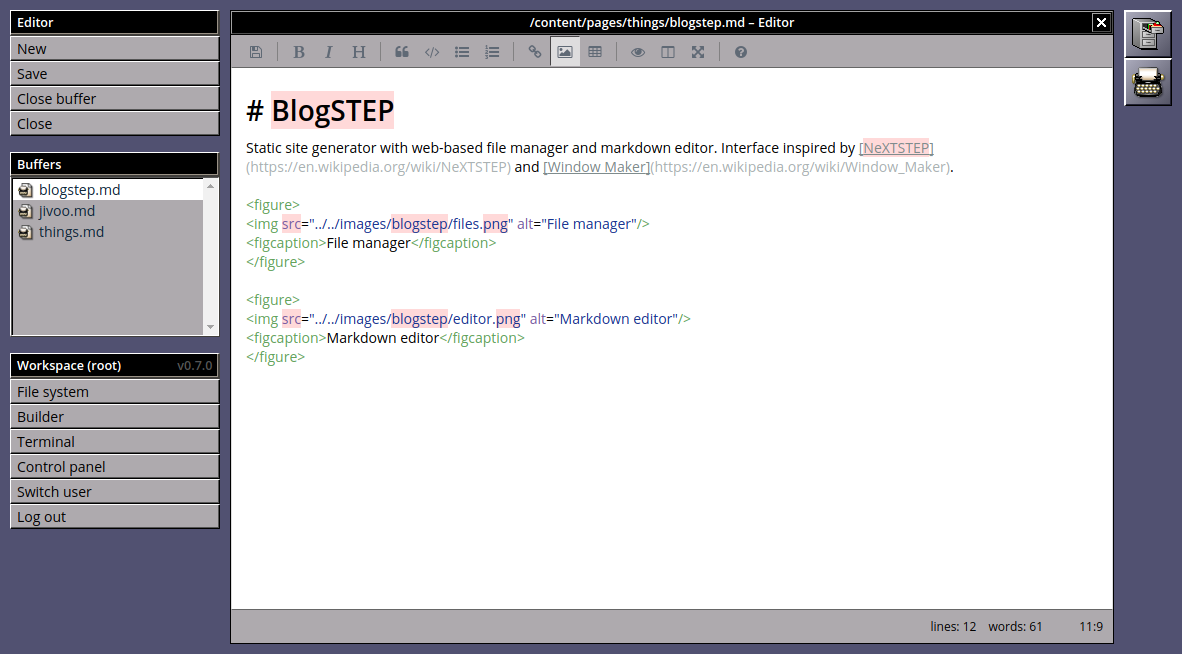
Task: Switch to the things.md buffer
Action: pyautogui.click(x=71, y=232)
